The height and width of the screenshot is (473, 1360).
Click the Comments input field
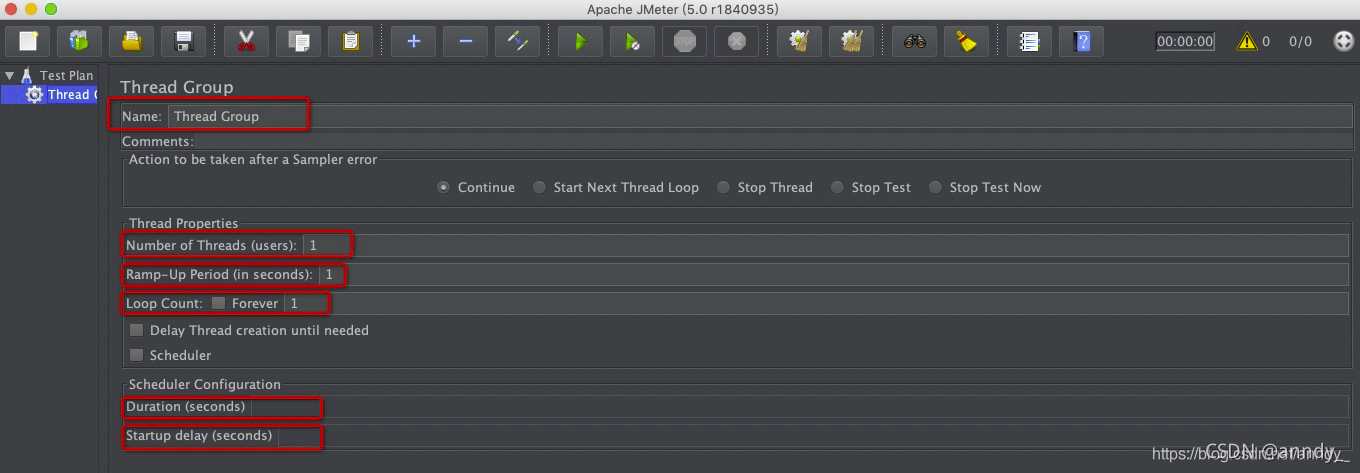point(771,142)
